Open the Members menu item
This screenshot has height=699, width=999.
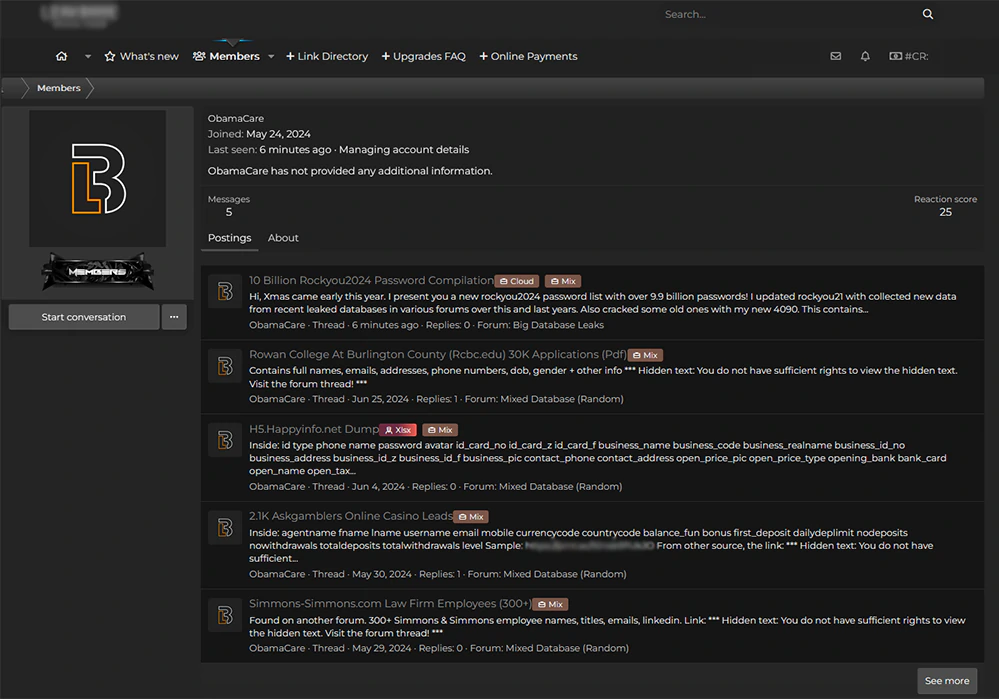[227, 56]
